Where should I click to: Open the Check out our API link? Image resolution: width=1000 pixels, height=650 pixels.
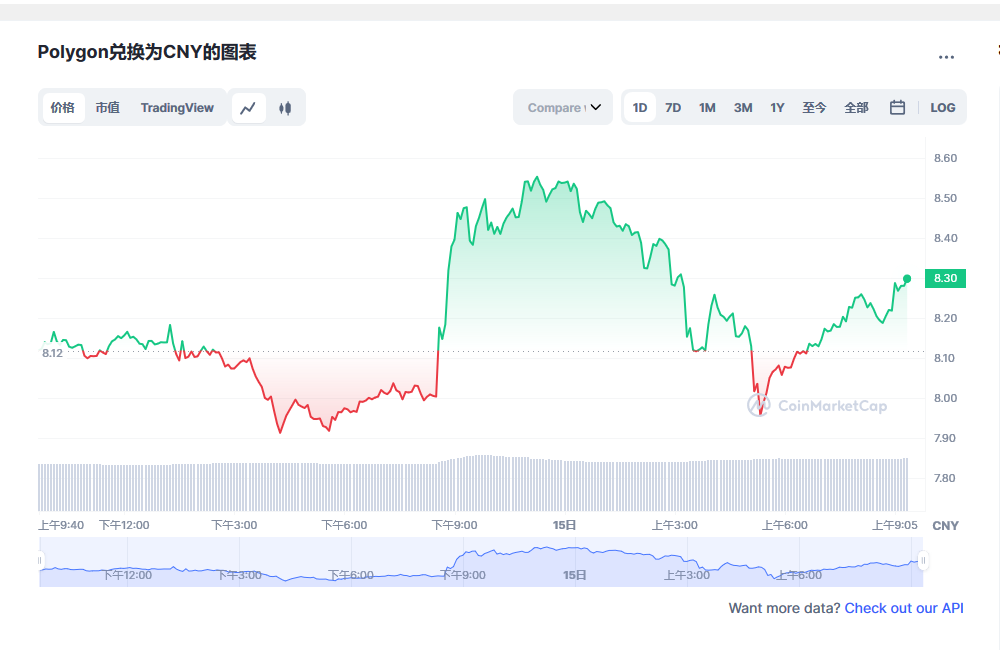904,608
